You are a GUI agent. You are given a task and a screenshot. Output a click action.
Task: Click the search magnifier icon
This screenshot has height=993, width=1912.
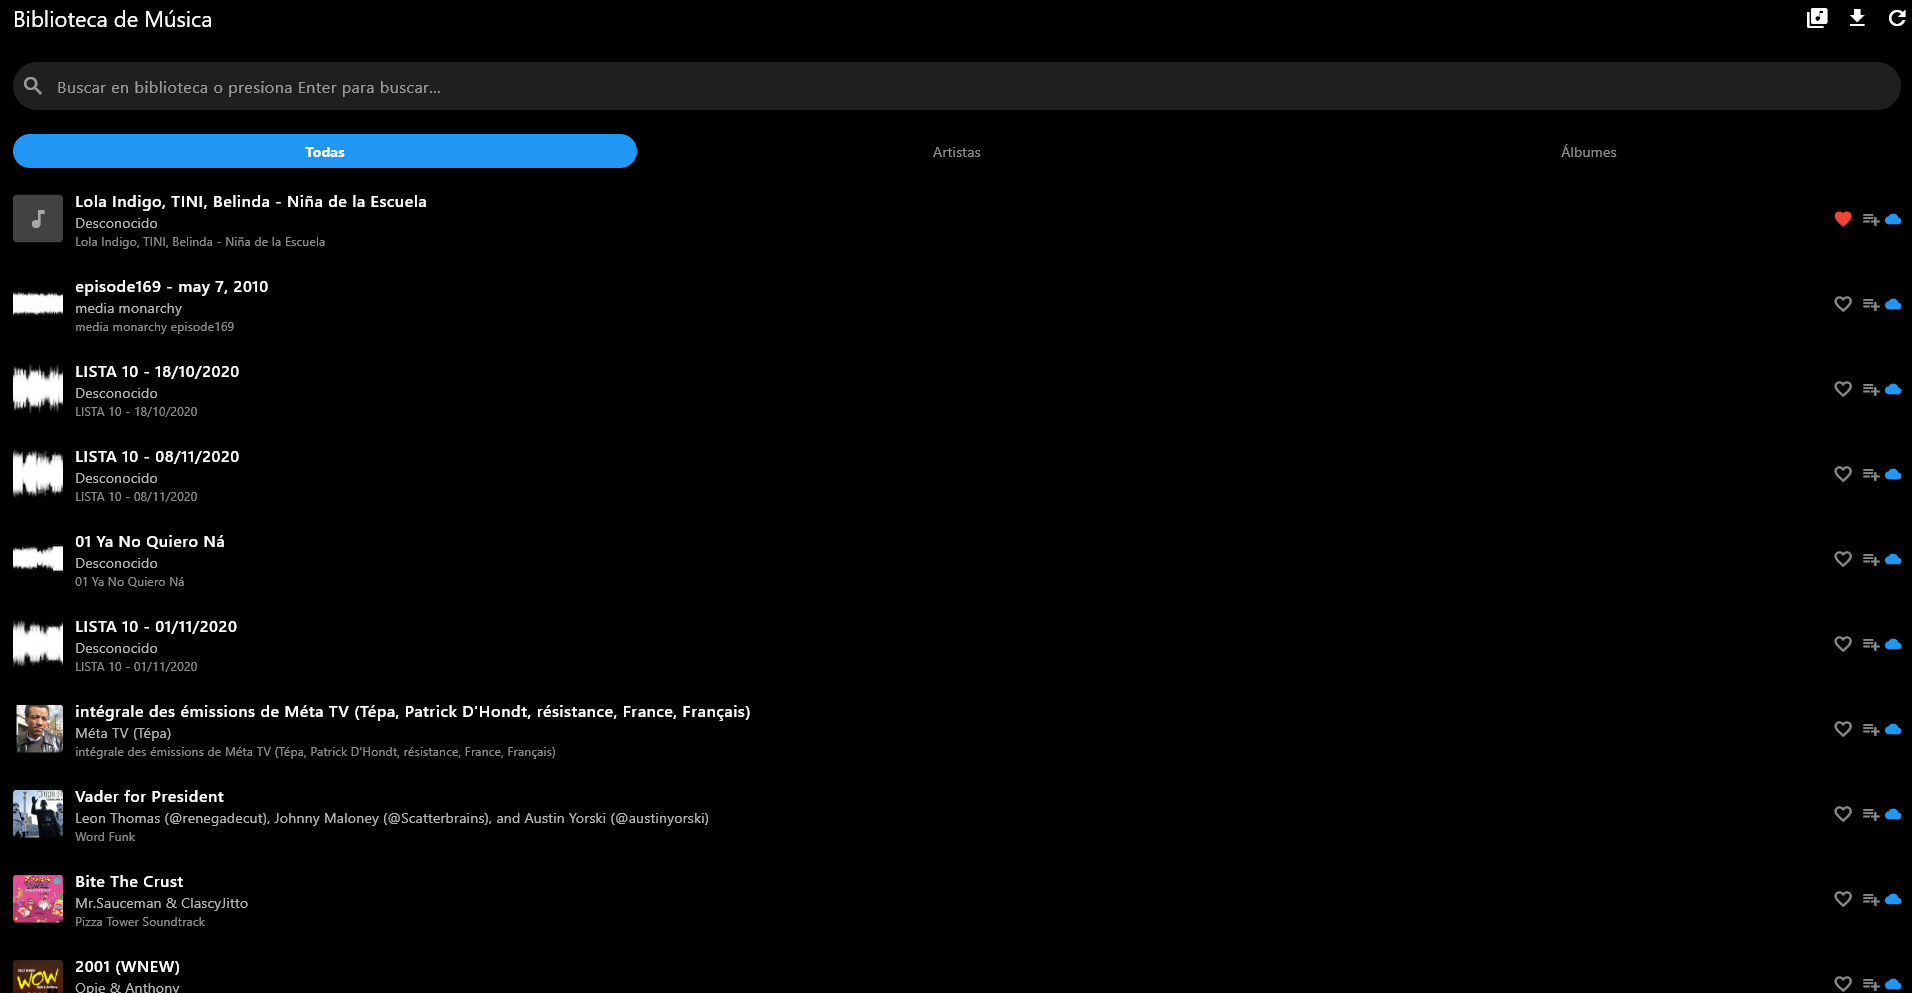(33, 86)
